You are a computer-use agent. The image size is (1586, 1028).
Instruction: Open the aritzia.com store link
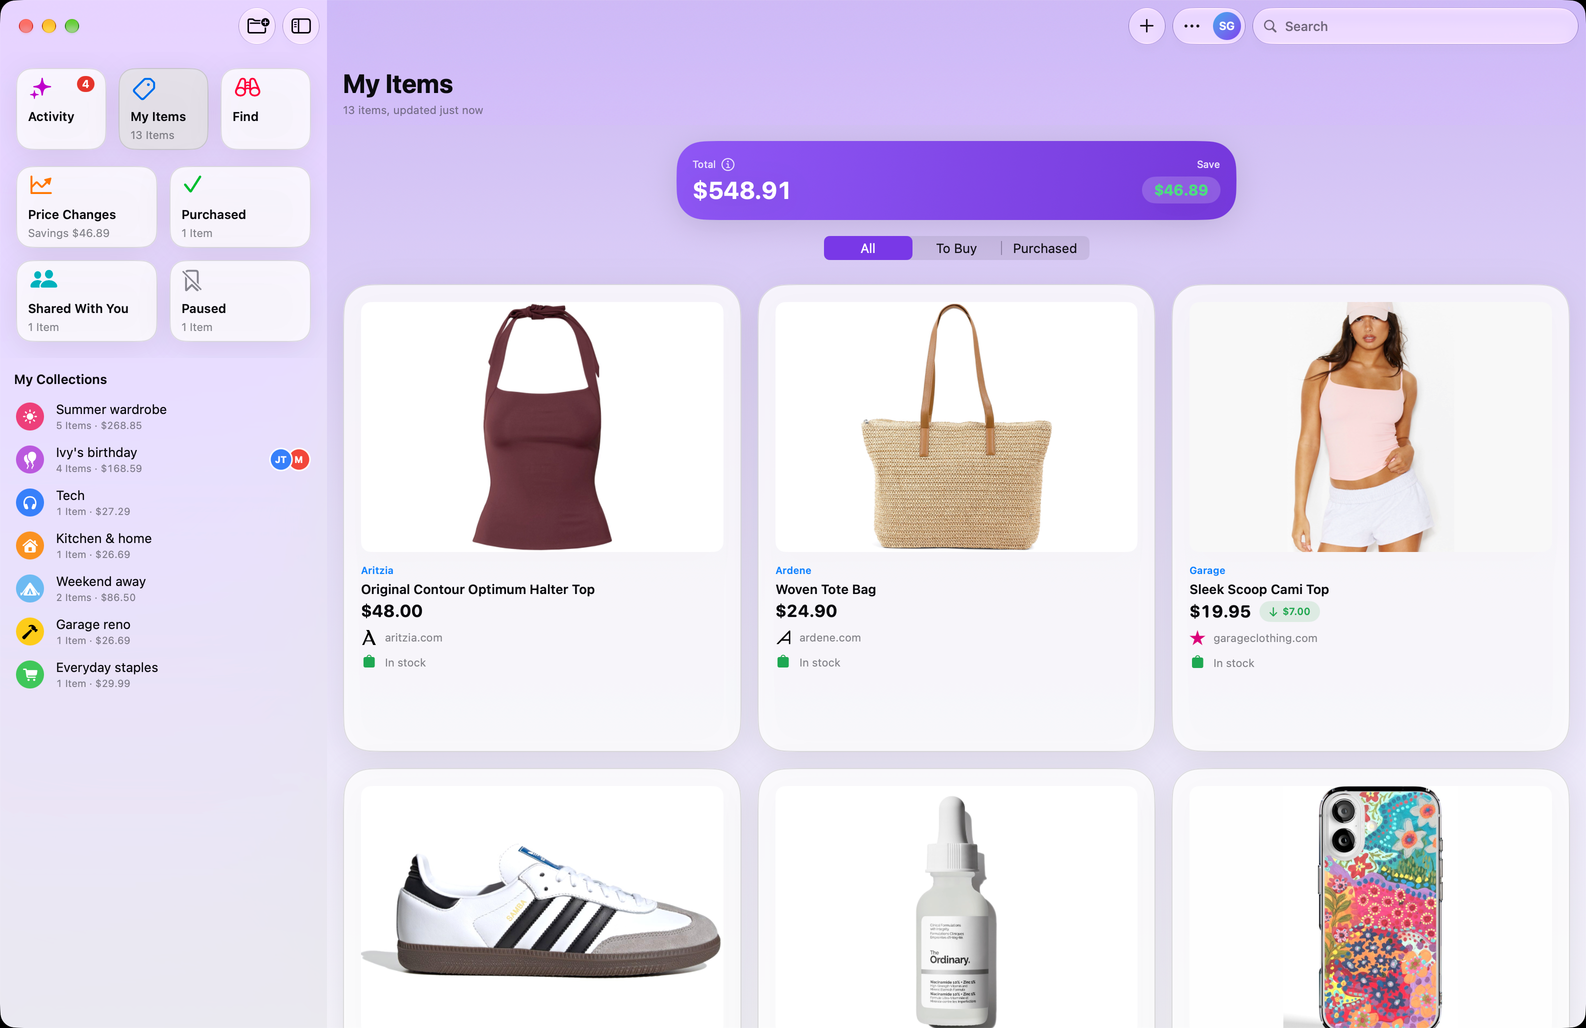414,638
